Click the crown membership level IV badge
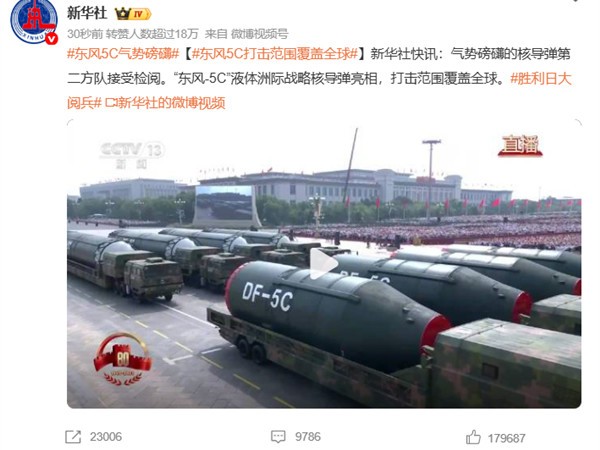The width and height of the screenshot is (600, 450). [x=133, y=14]
